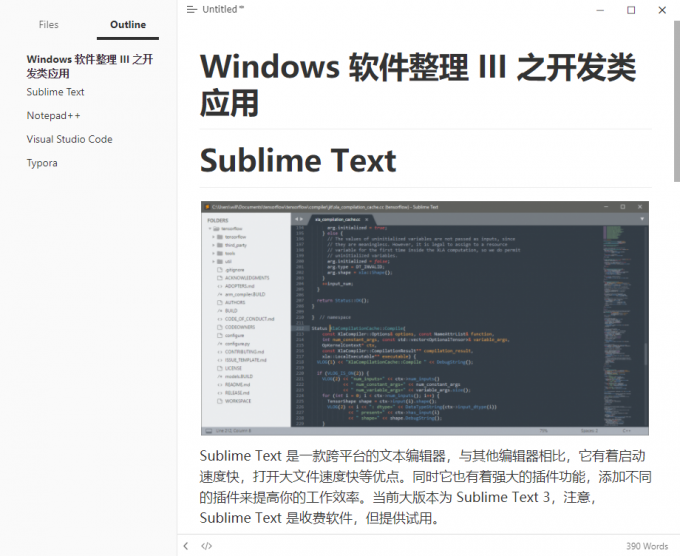Maximize the Typora window
Screen dimensions: 680x556
coord(631,10)
